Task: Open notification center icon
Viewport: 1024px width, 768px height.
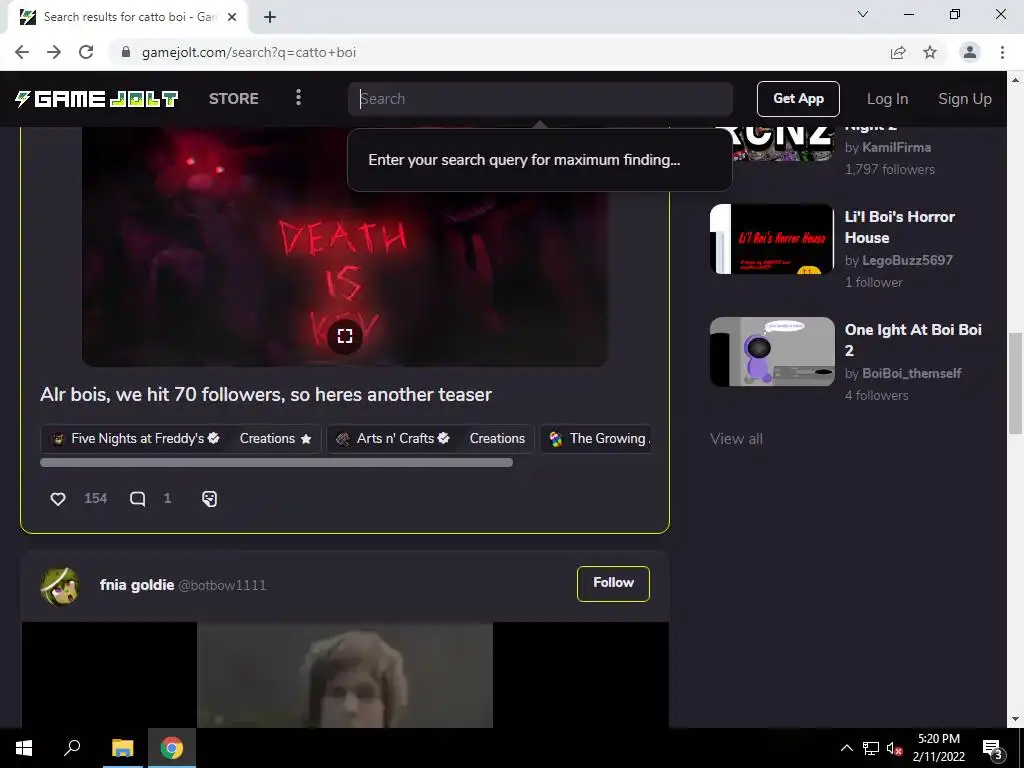Action: pyautogui.click(x=992, y=749)
